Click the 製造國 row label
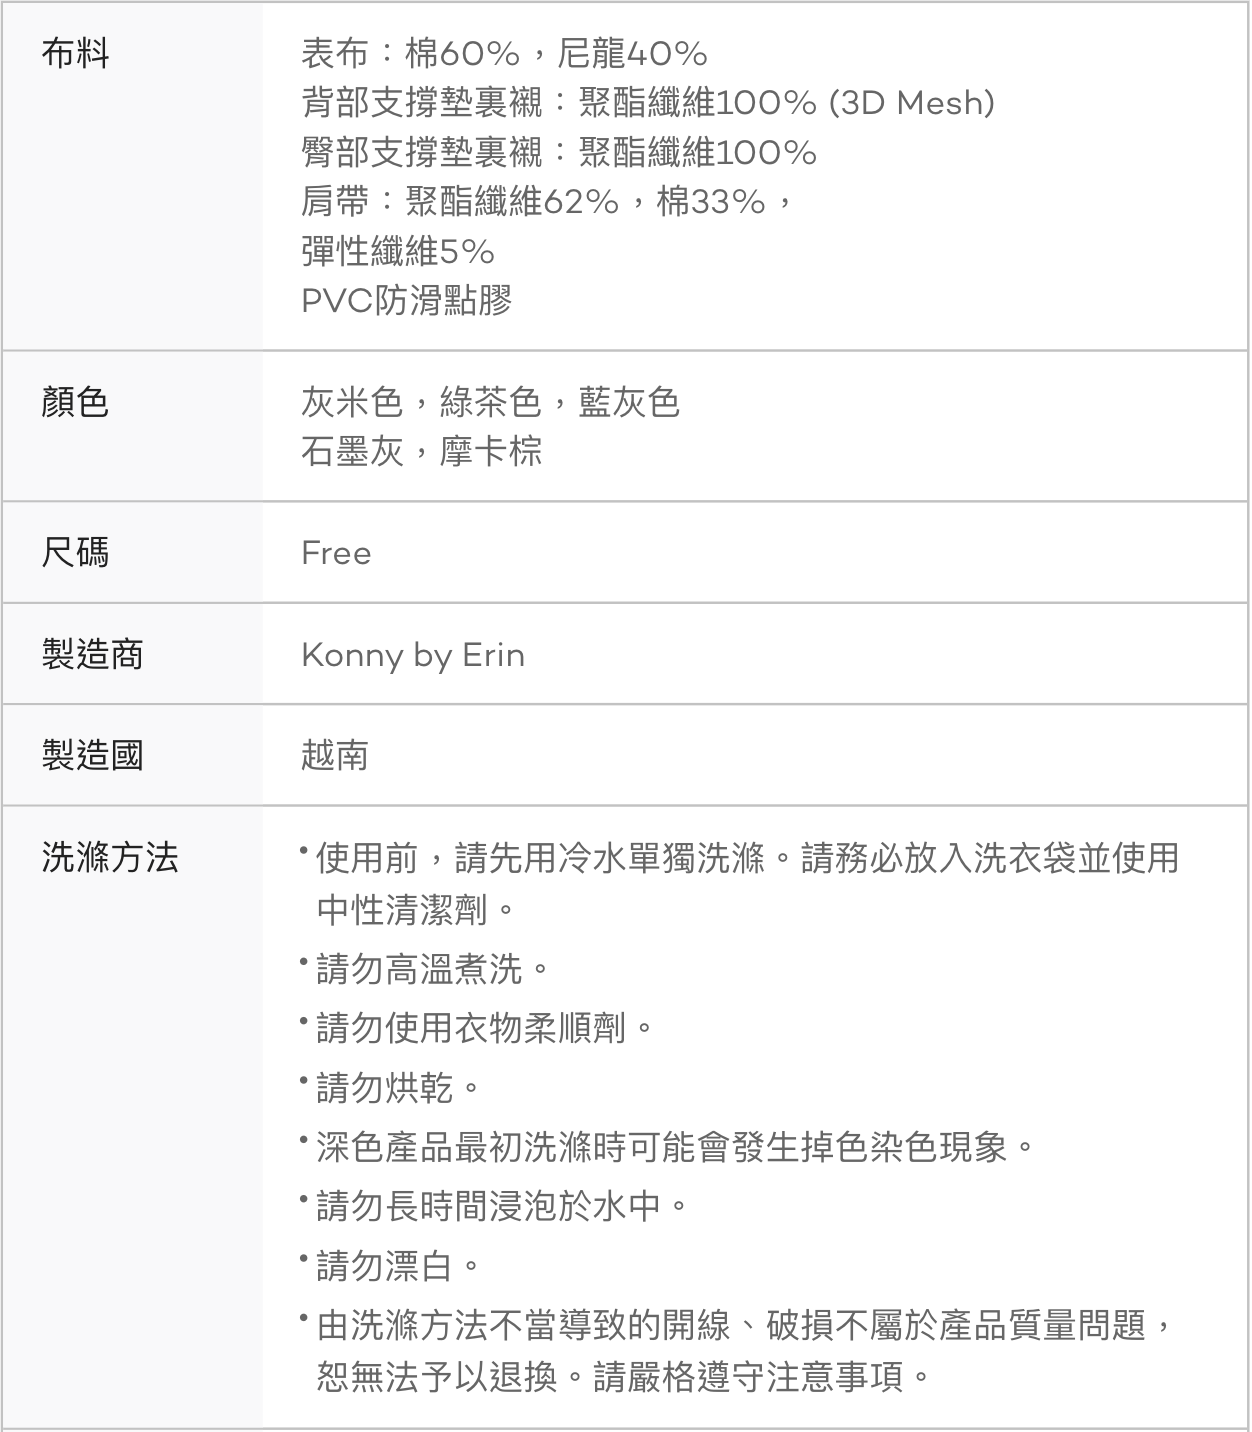 [x=92, y=755]
